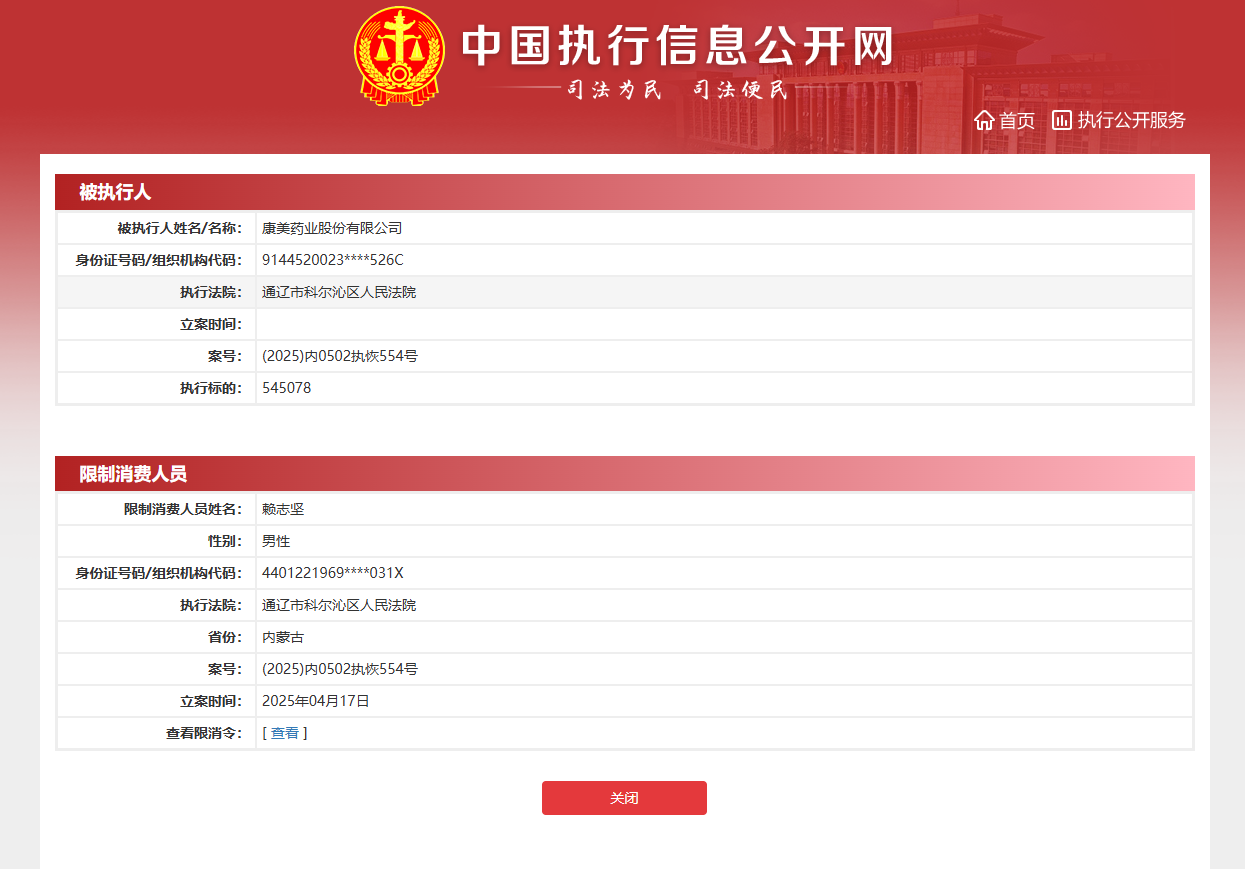
Task: Click the restricted person name 赖志坚
Action: (x=283, y=509)
